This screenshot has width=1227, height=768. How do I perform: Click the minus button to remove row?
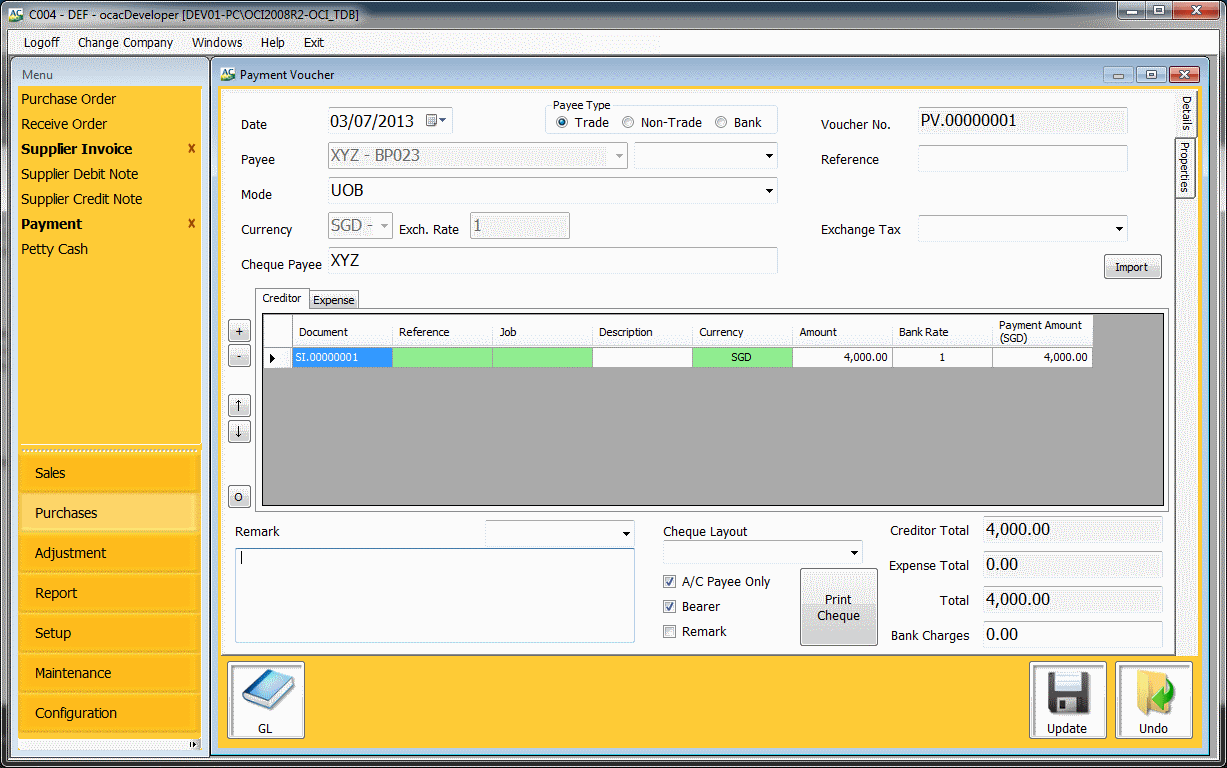point(240,355)
